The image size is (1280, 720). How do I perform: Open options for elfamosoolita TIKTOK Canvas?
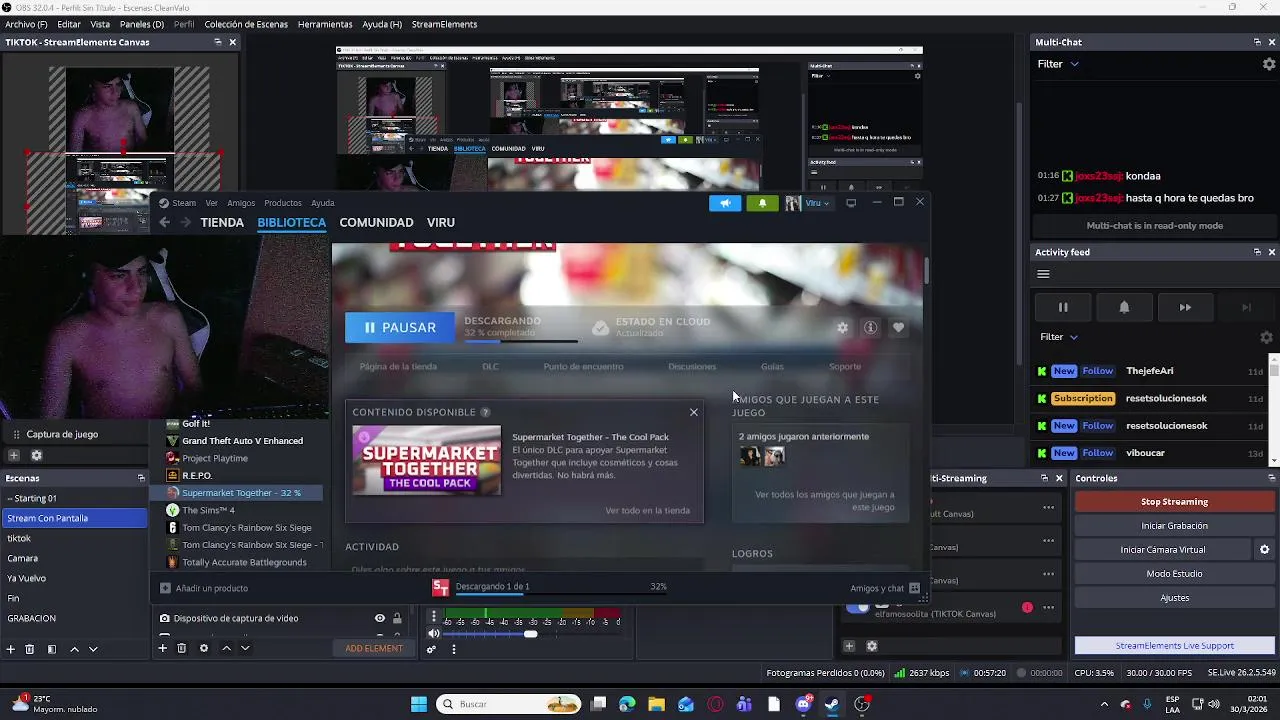[1048, 607]
